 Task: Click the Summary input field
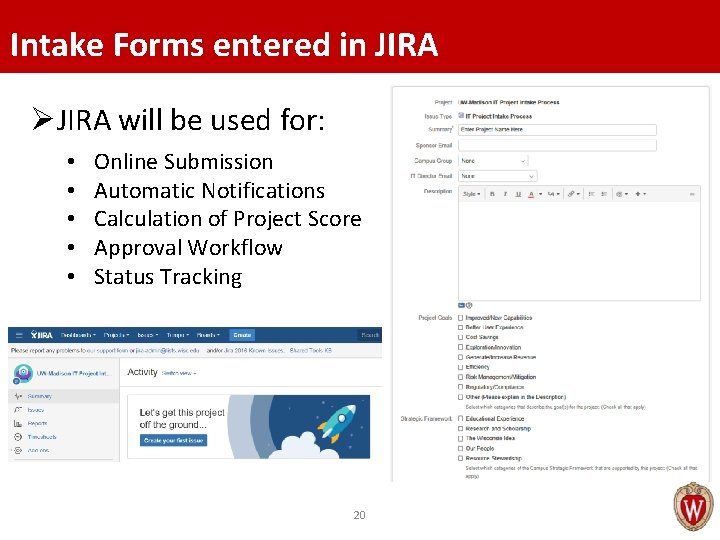click(x=557, y=129)
